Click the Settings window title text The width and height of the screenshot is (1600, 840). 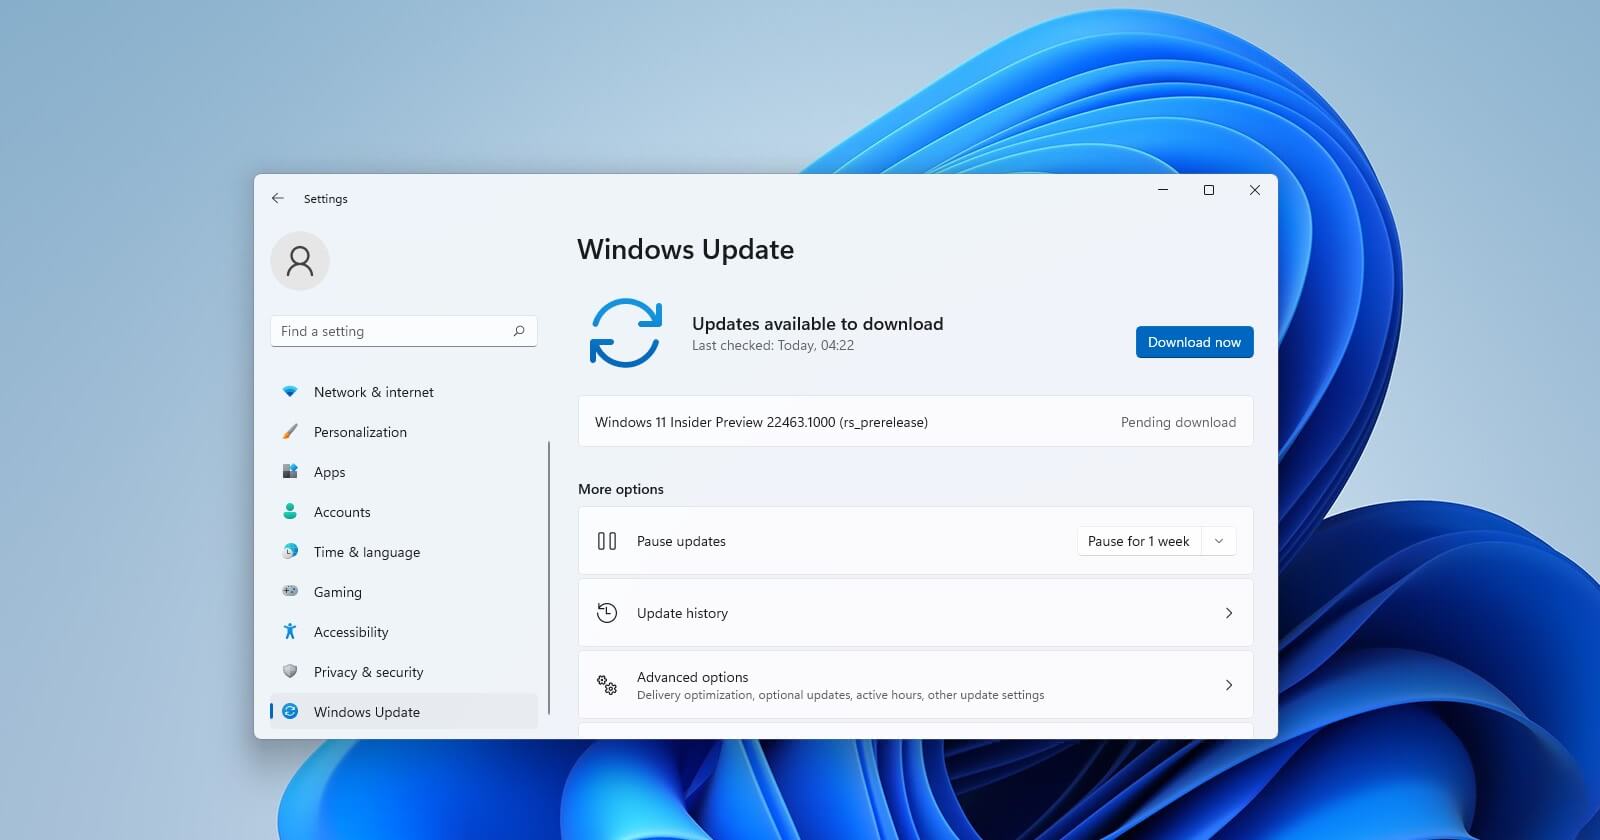coord(326,199)
